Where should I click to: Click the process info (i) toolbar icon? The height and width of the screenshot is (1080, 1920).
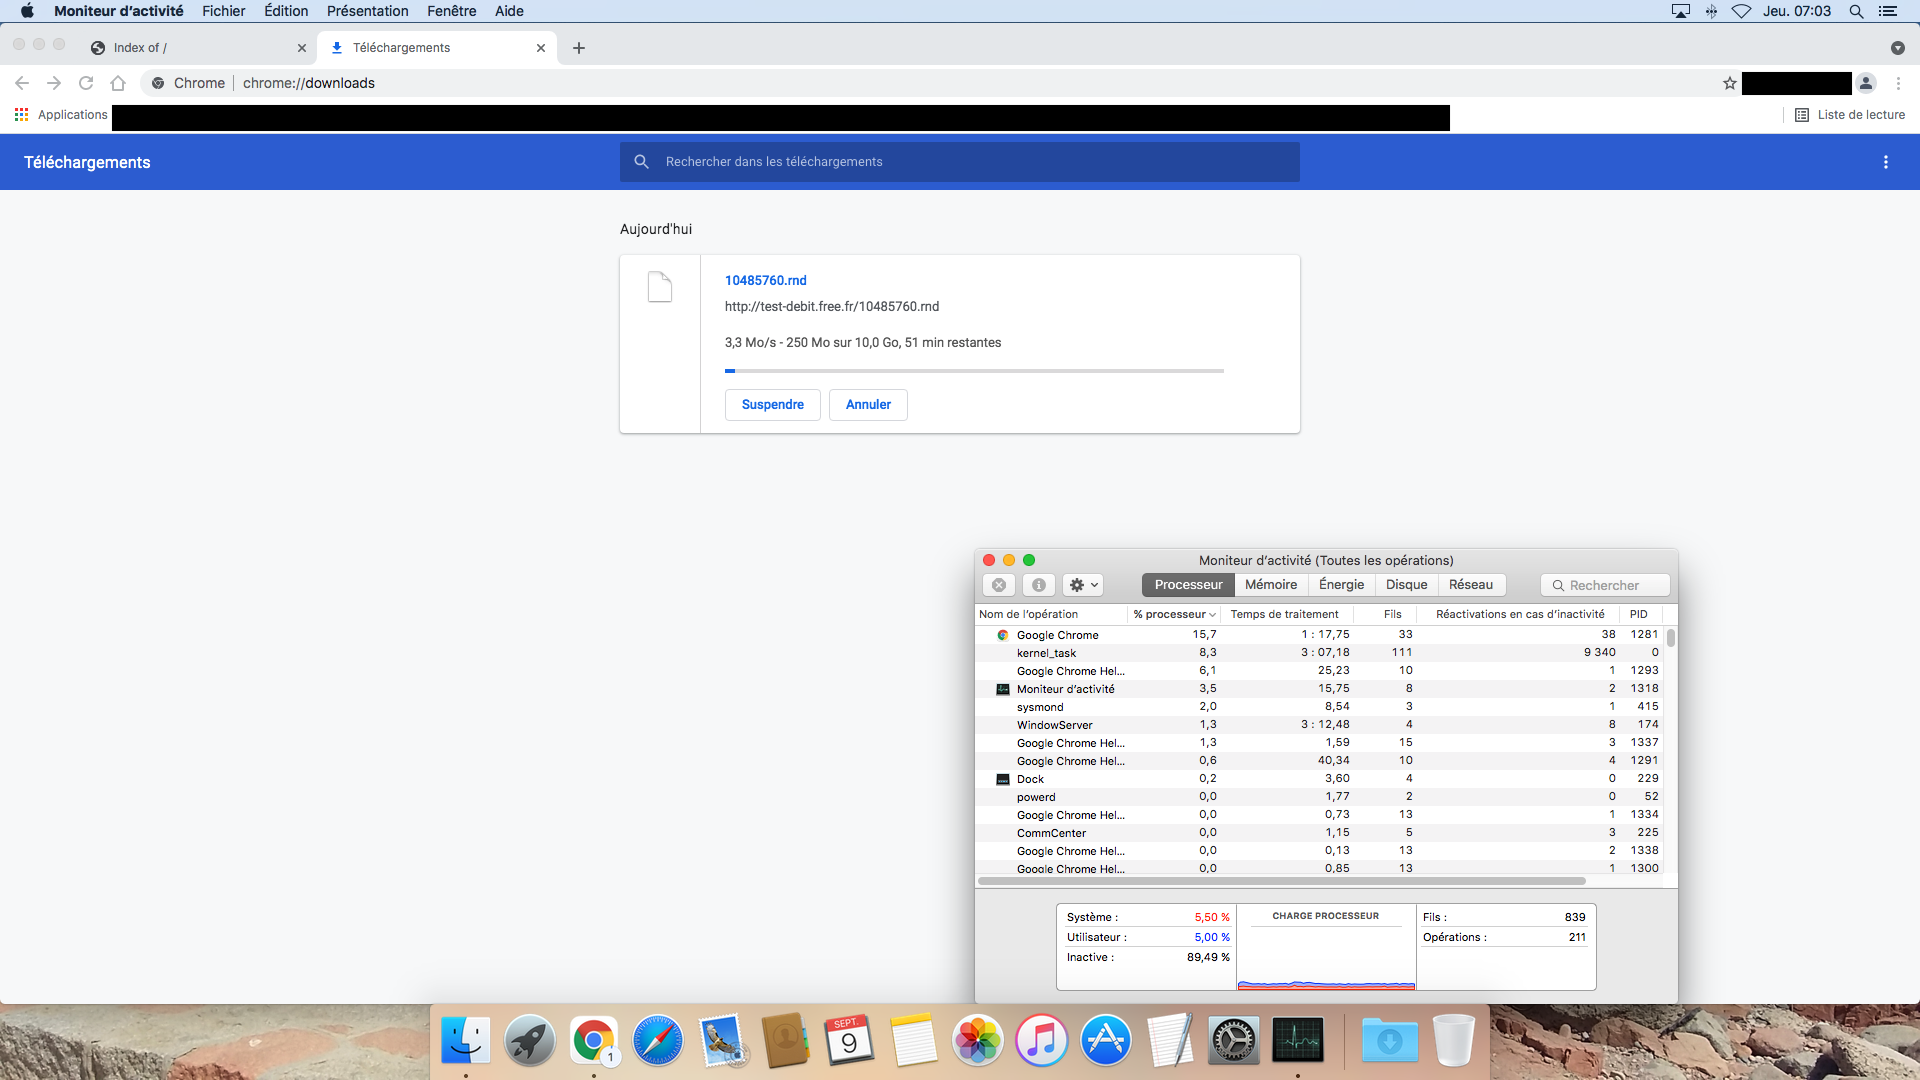click(1038, 585)
